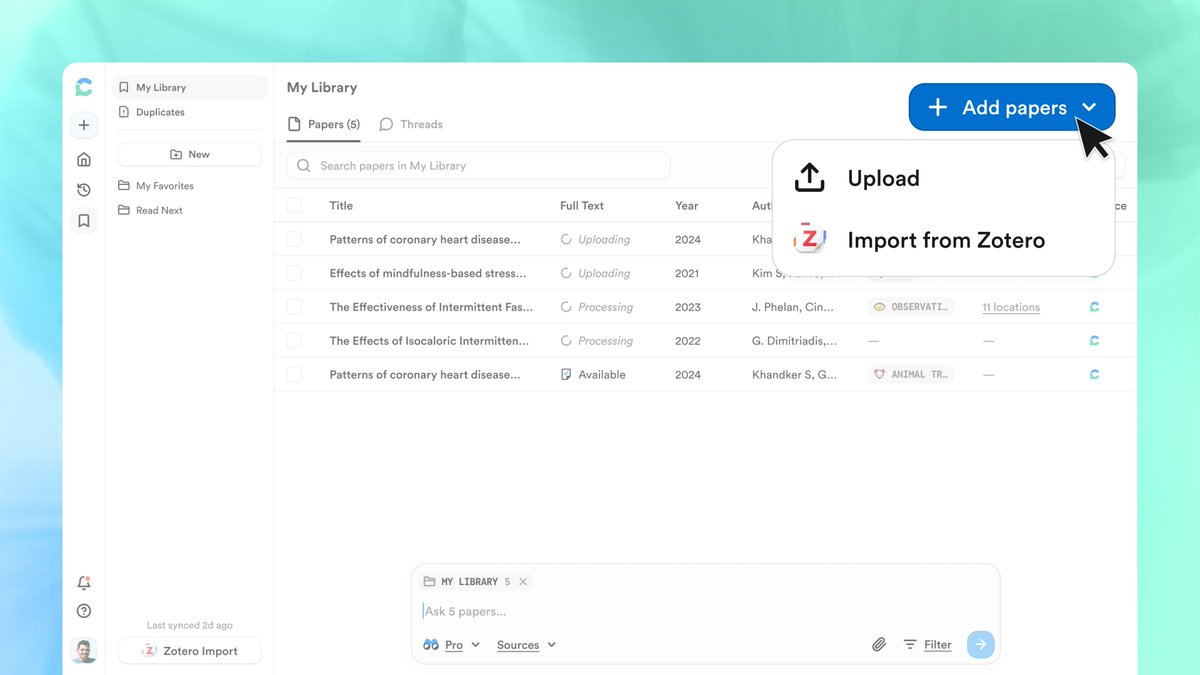Viewport: 1200px width, 675px height.
Task: Click the Consensus source icon in Intermittent Fas row
Action: [1094, 307]
